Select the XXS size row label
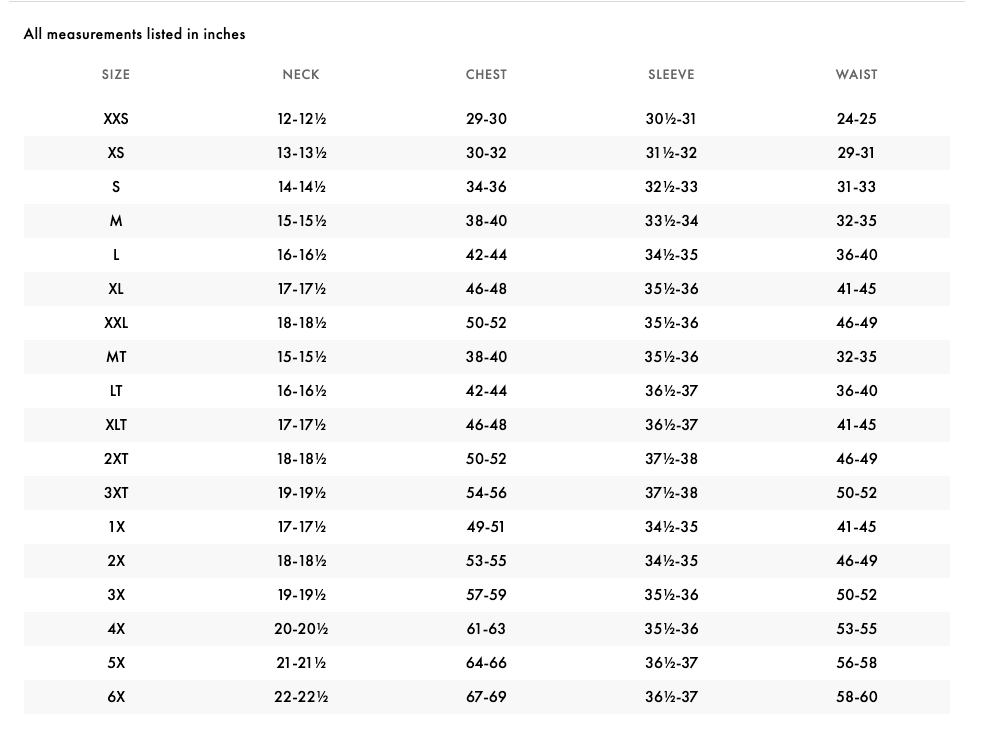 point(116,119)
